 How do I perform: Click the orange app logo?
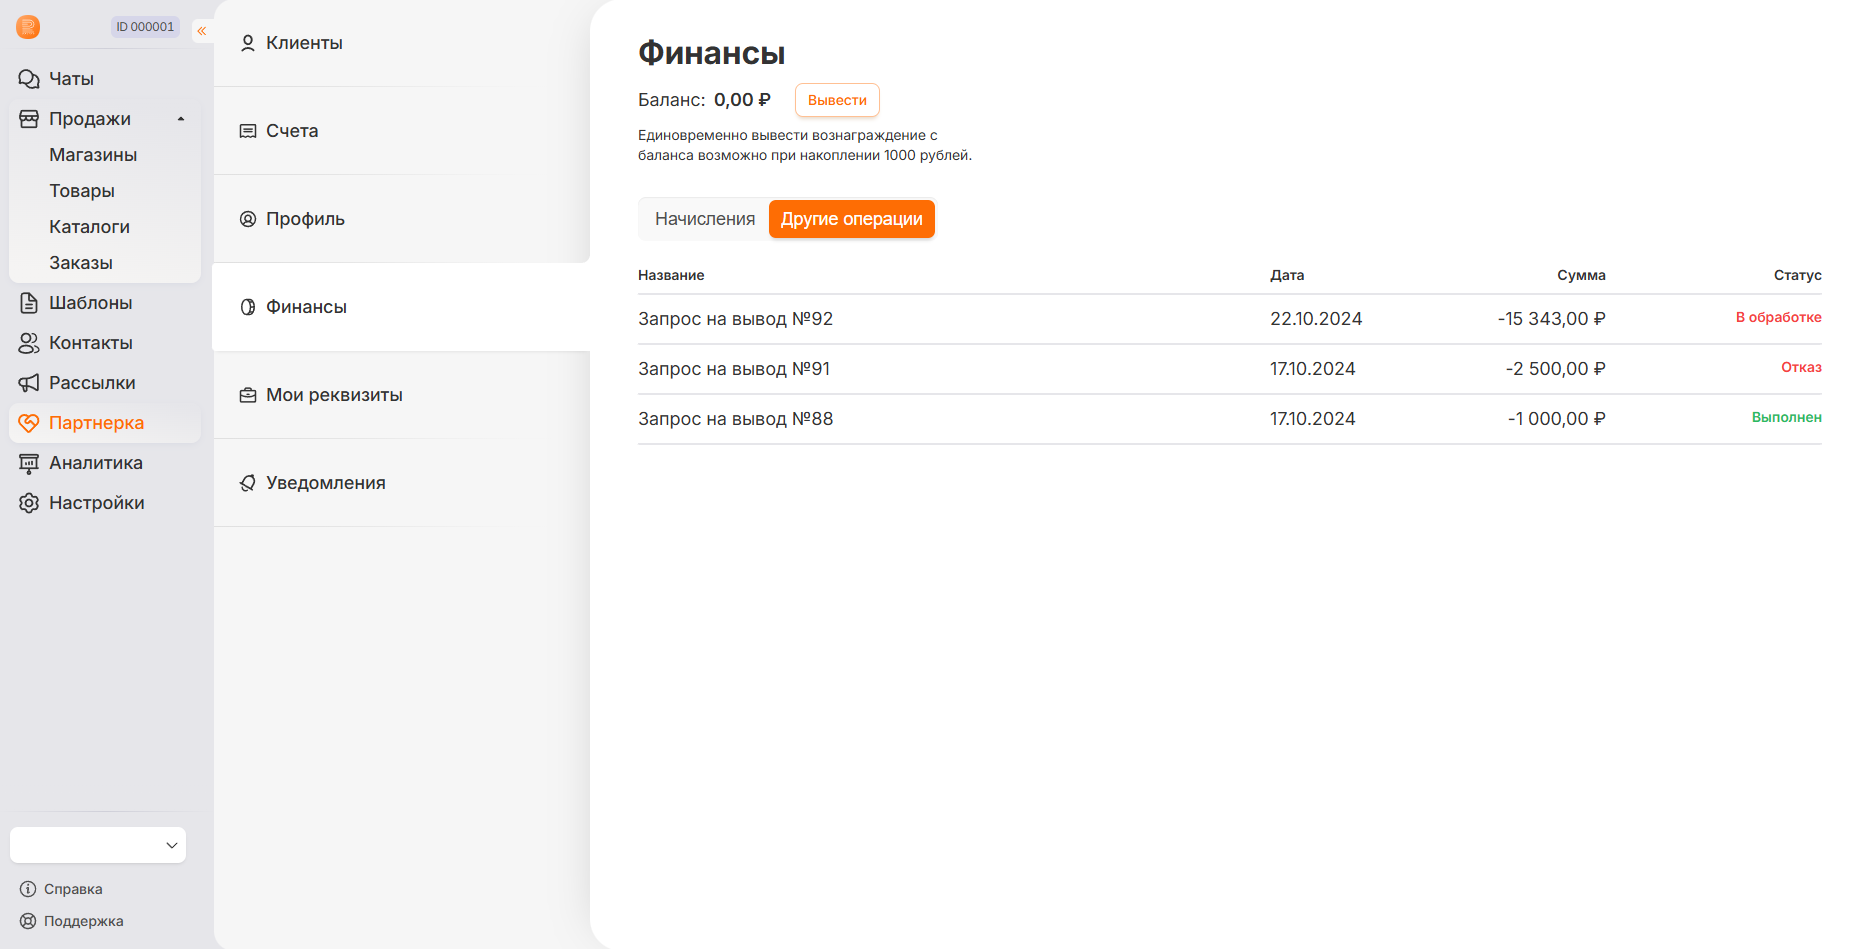(x=28, y=27)
